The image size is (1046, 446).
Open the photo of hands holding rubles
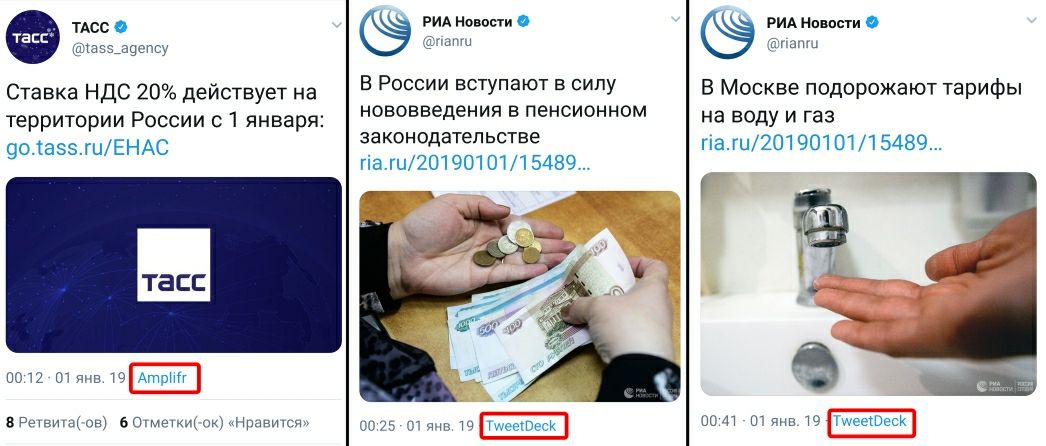(x=520, y=296)
